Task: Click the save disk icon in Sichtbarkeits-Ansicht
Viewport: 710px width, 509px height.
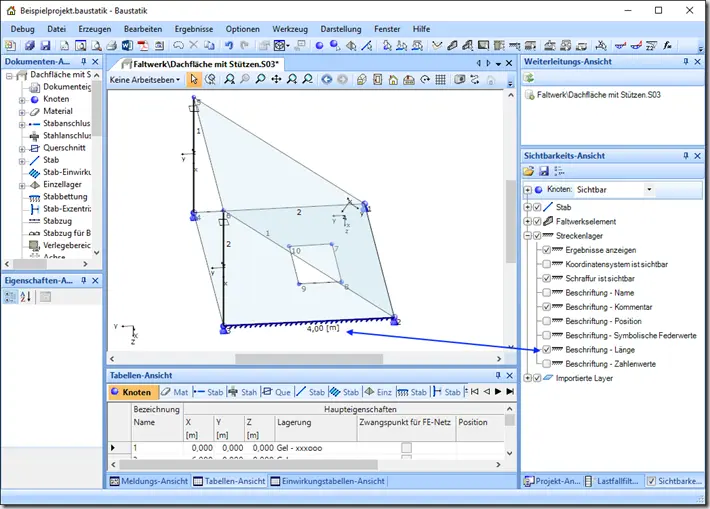Action: pos(544,171)
